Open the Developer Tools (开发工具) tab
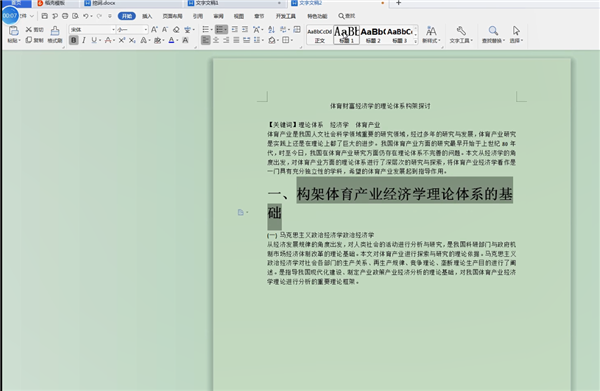600x391 pixels. [x=285, y=16]
